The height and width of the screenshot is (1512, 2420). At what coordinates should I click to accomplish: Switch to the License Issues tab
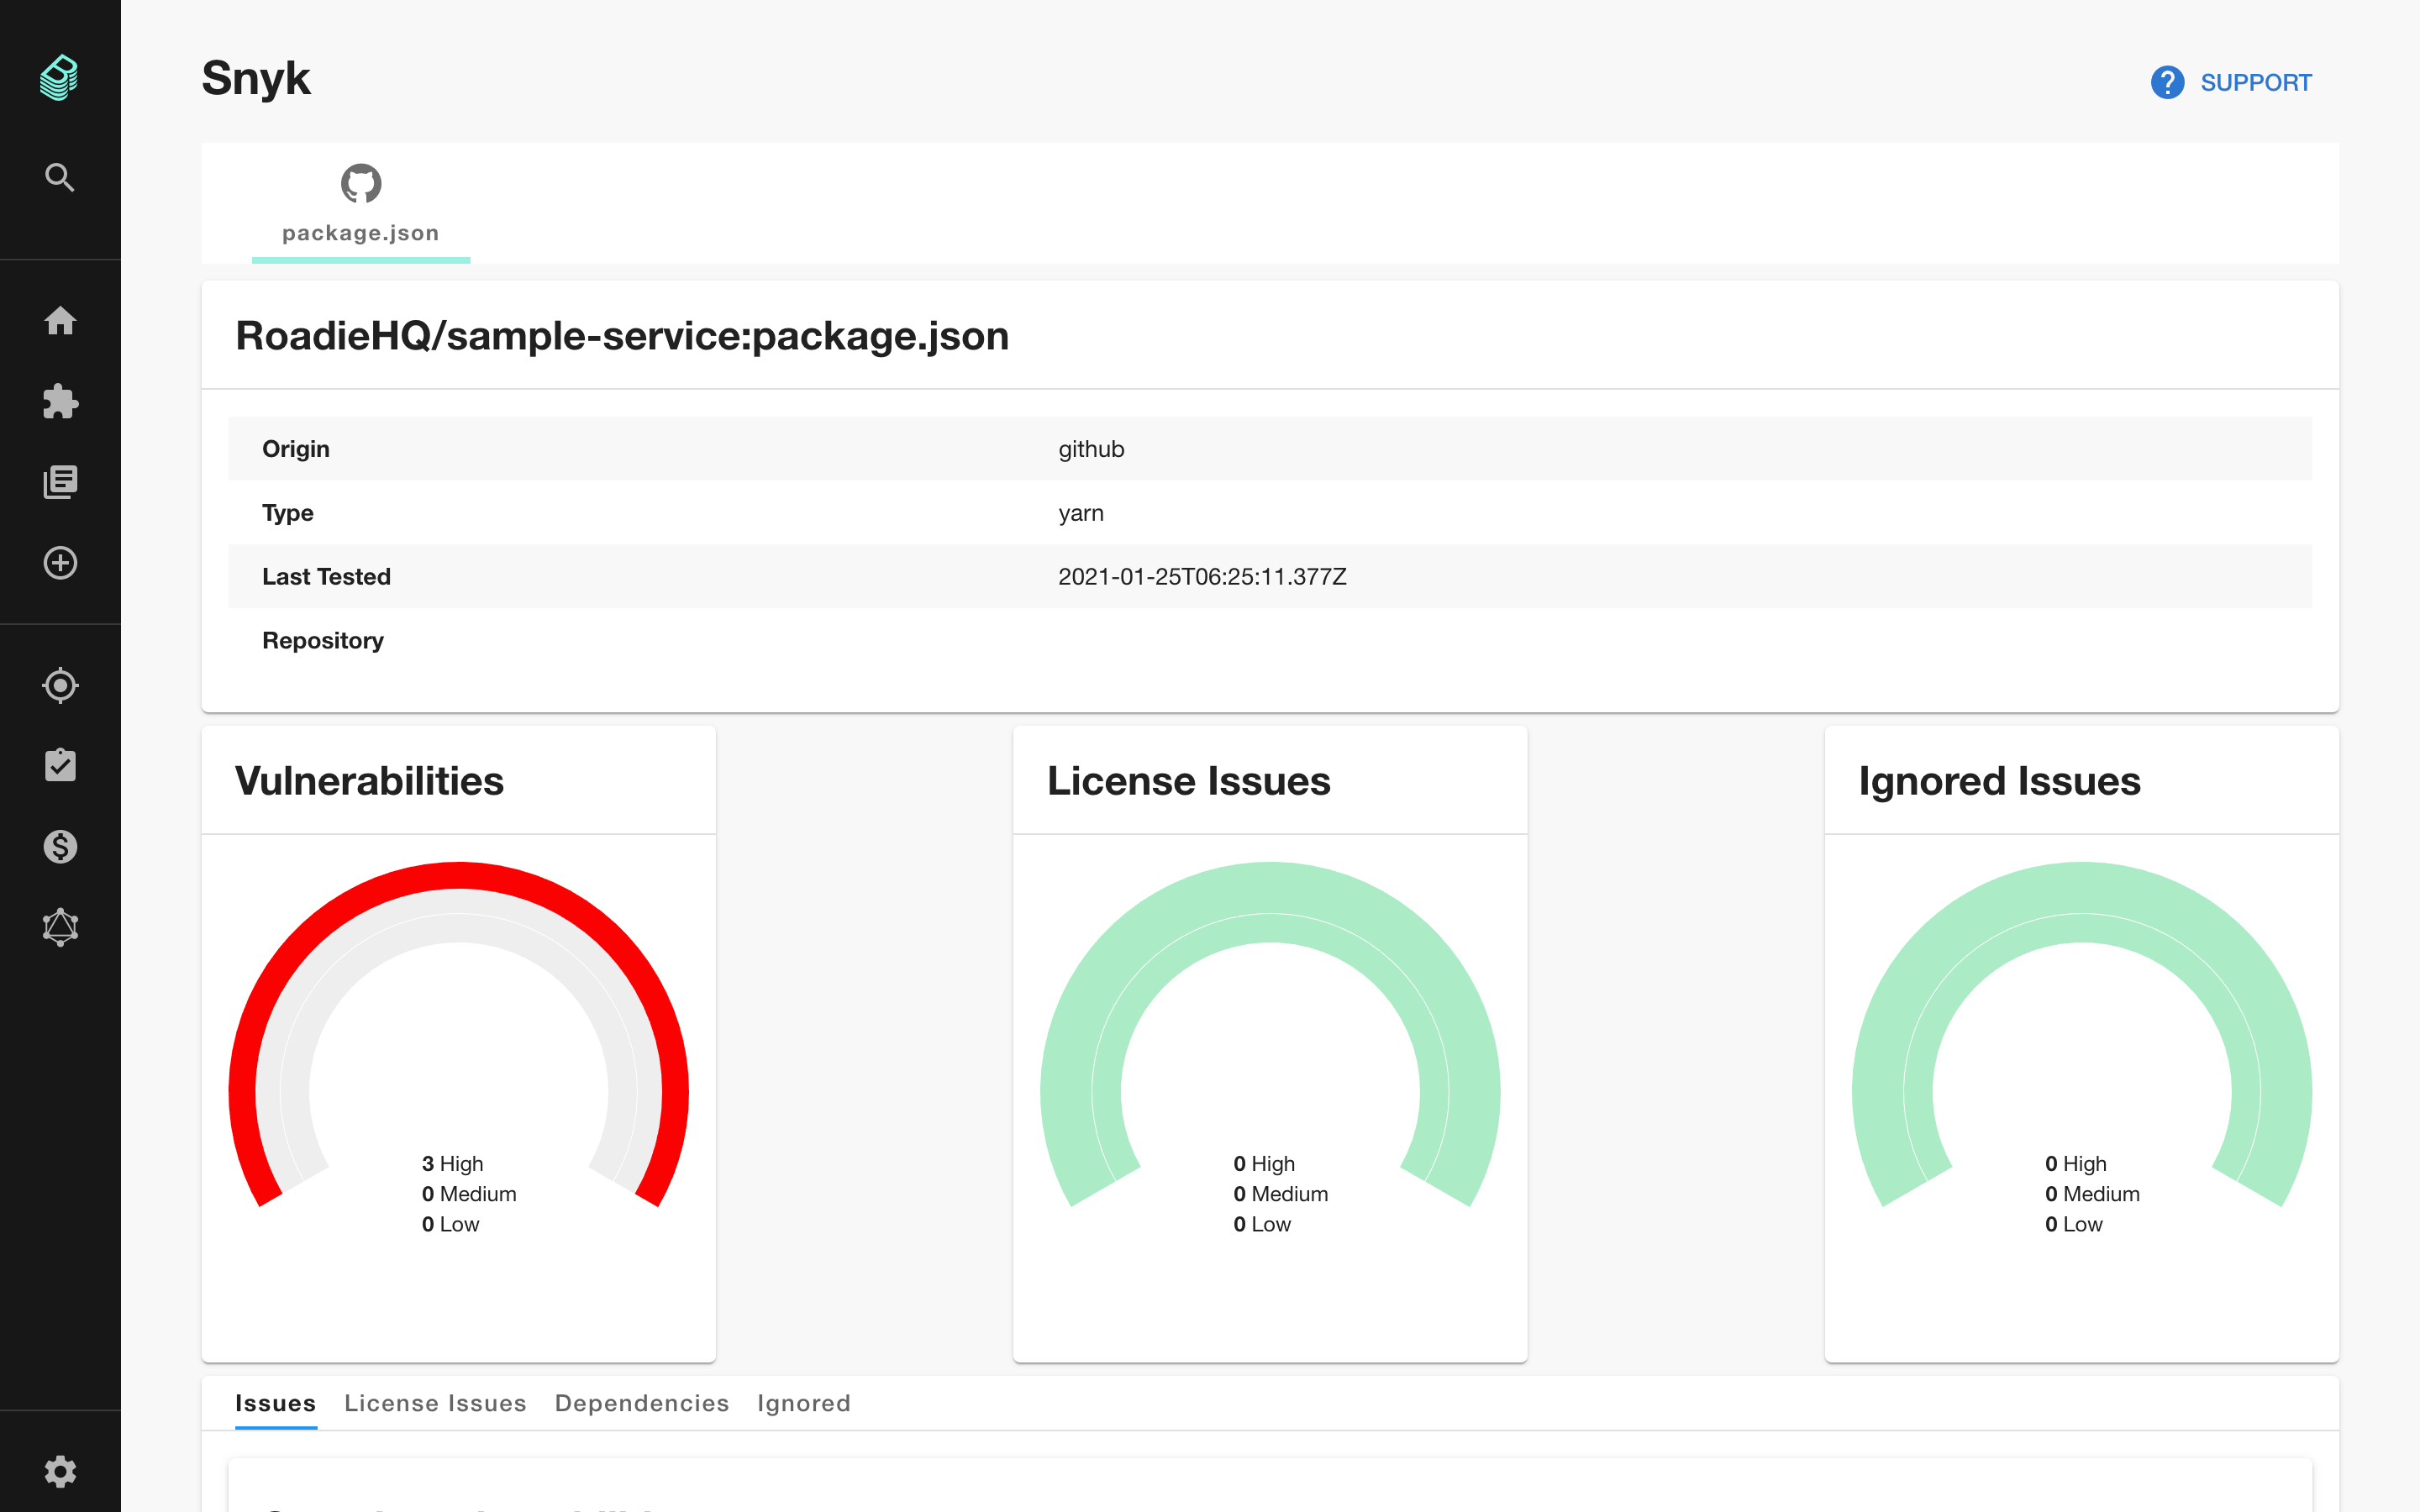coord(435,1403)
